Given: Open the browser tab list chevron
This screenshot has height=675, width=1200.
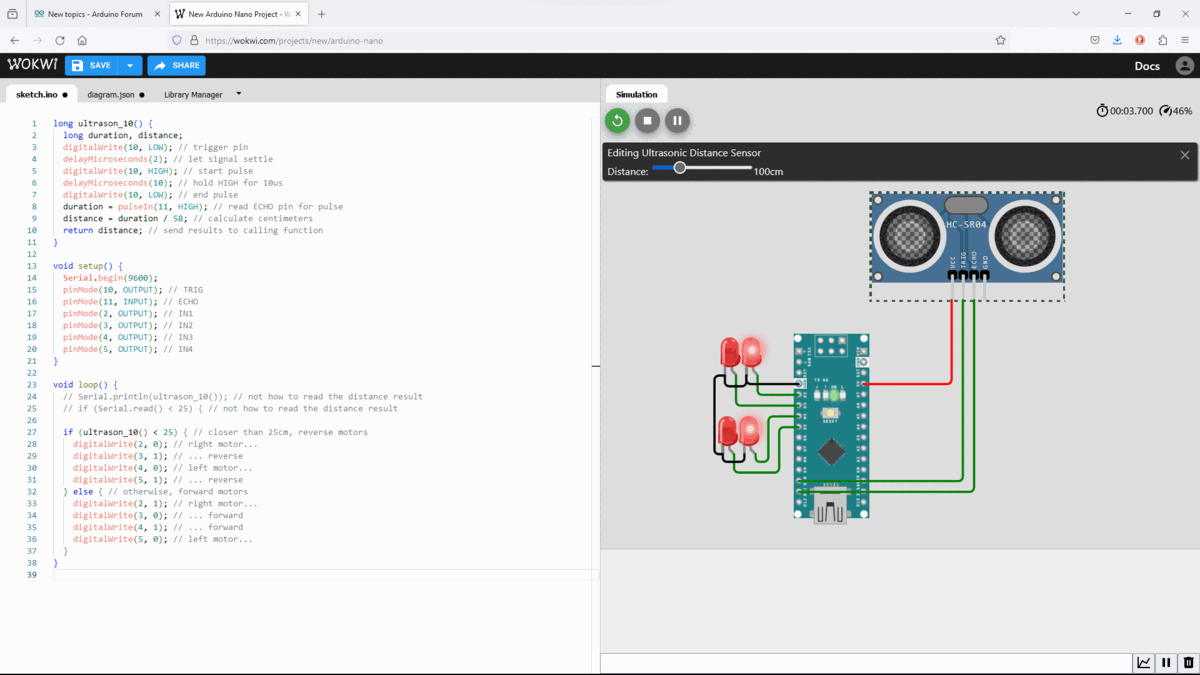Looking at the screenshot, I should [1074, 12].
